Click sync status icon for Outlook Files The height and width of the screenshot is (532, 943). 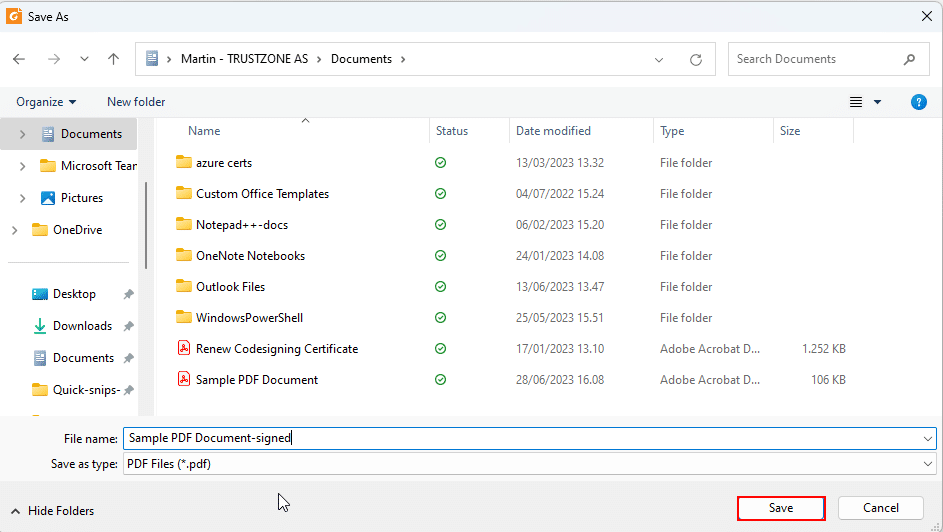(440, 287)
